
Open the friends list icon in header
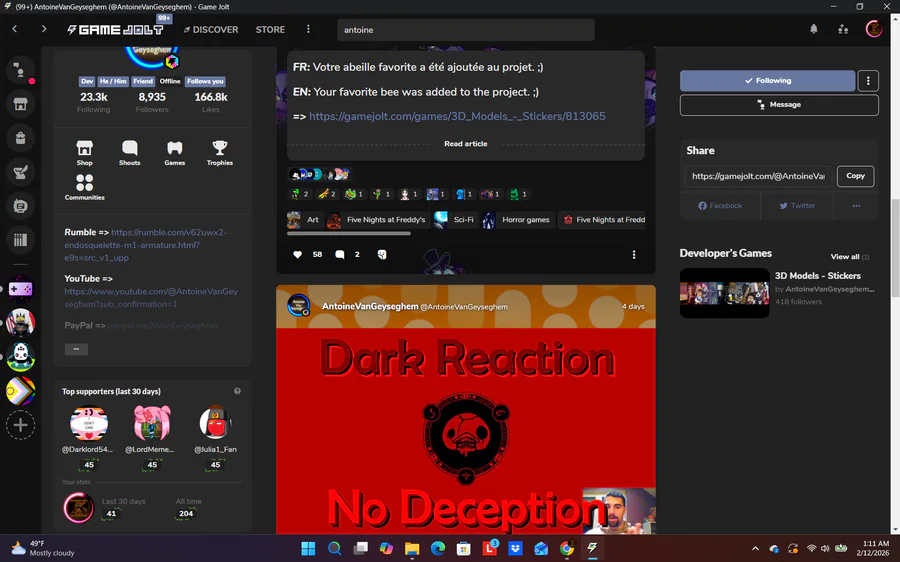click(843, 29)
